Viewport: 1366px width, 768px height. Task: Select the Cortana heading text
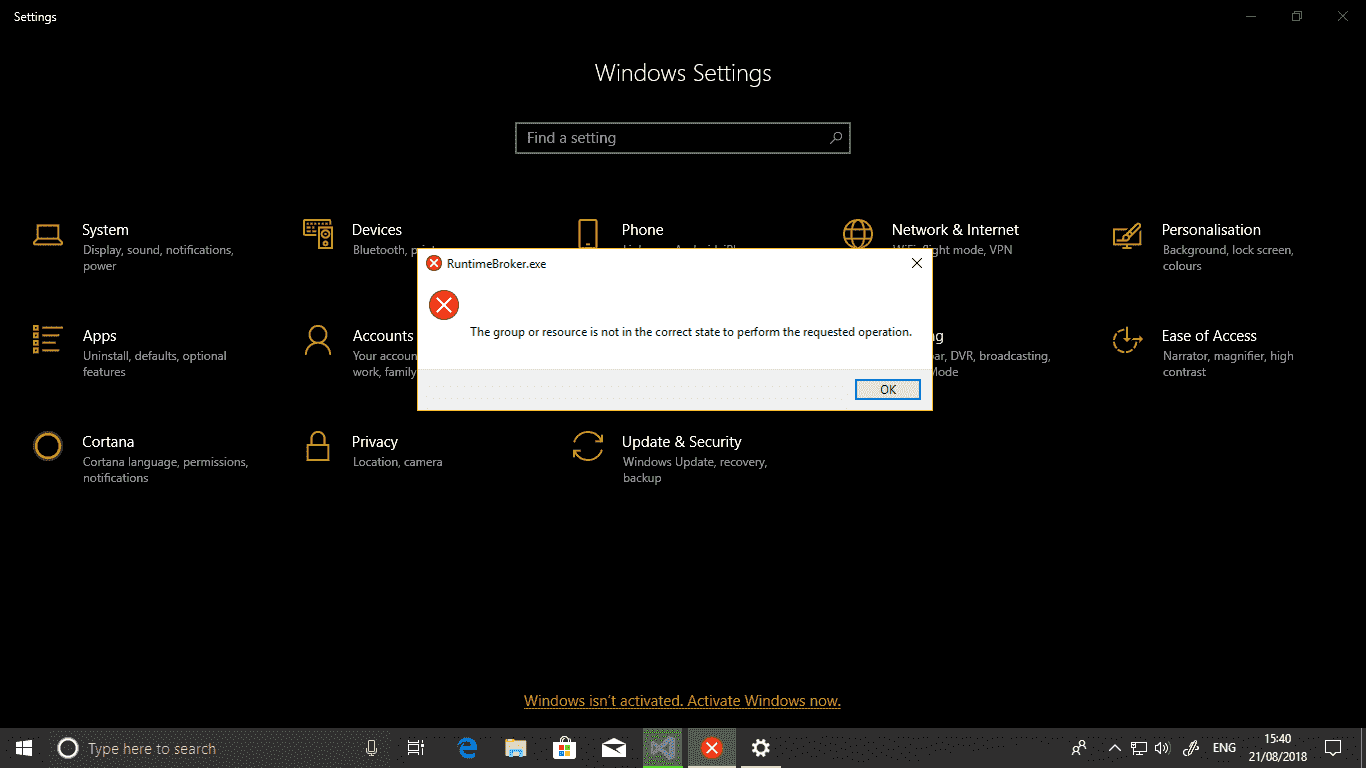pos(108,442)
